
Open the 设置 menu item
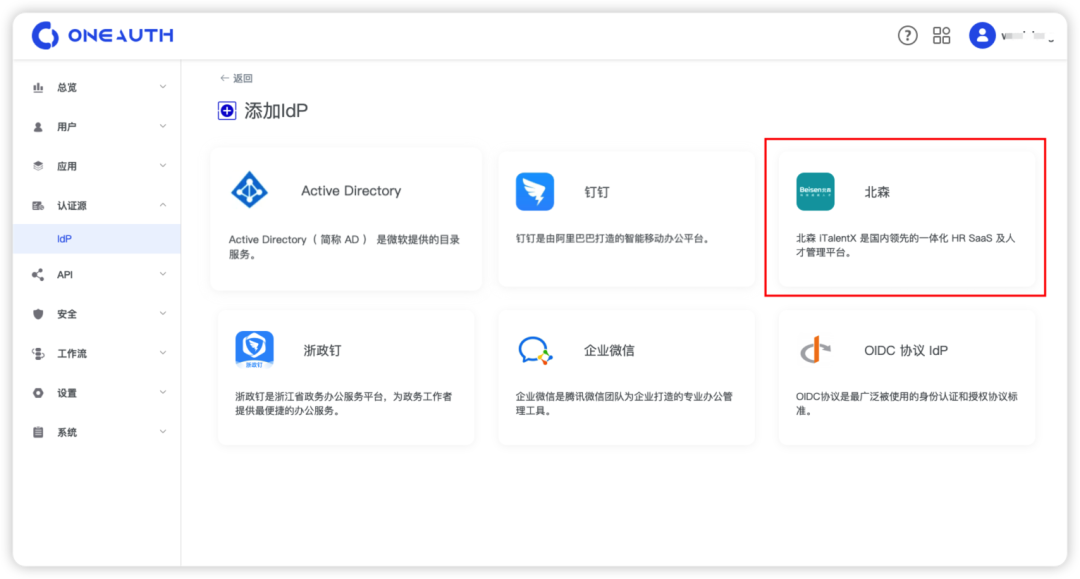pos(97,393)
